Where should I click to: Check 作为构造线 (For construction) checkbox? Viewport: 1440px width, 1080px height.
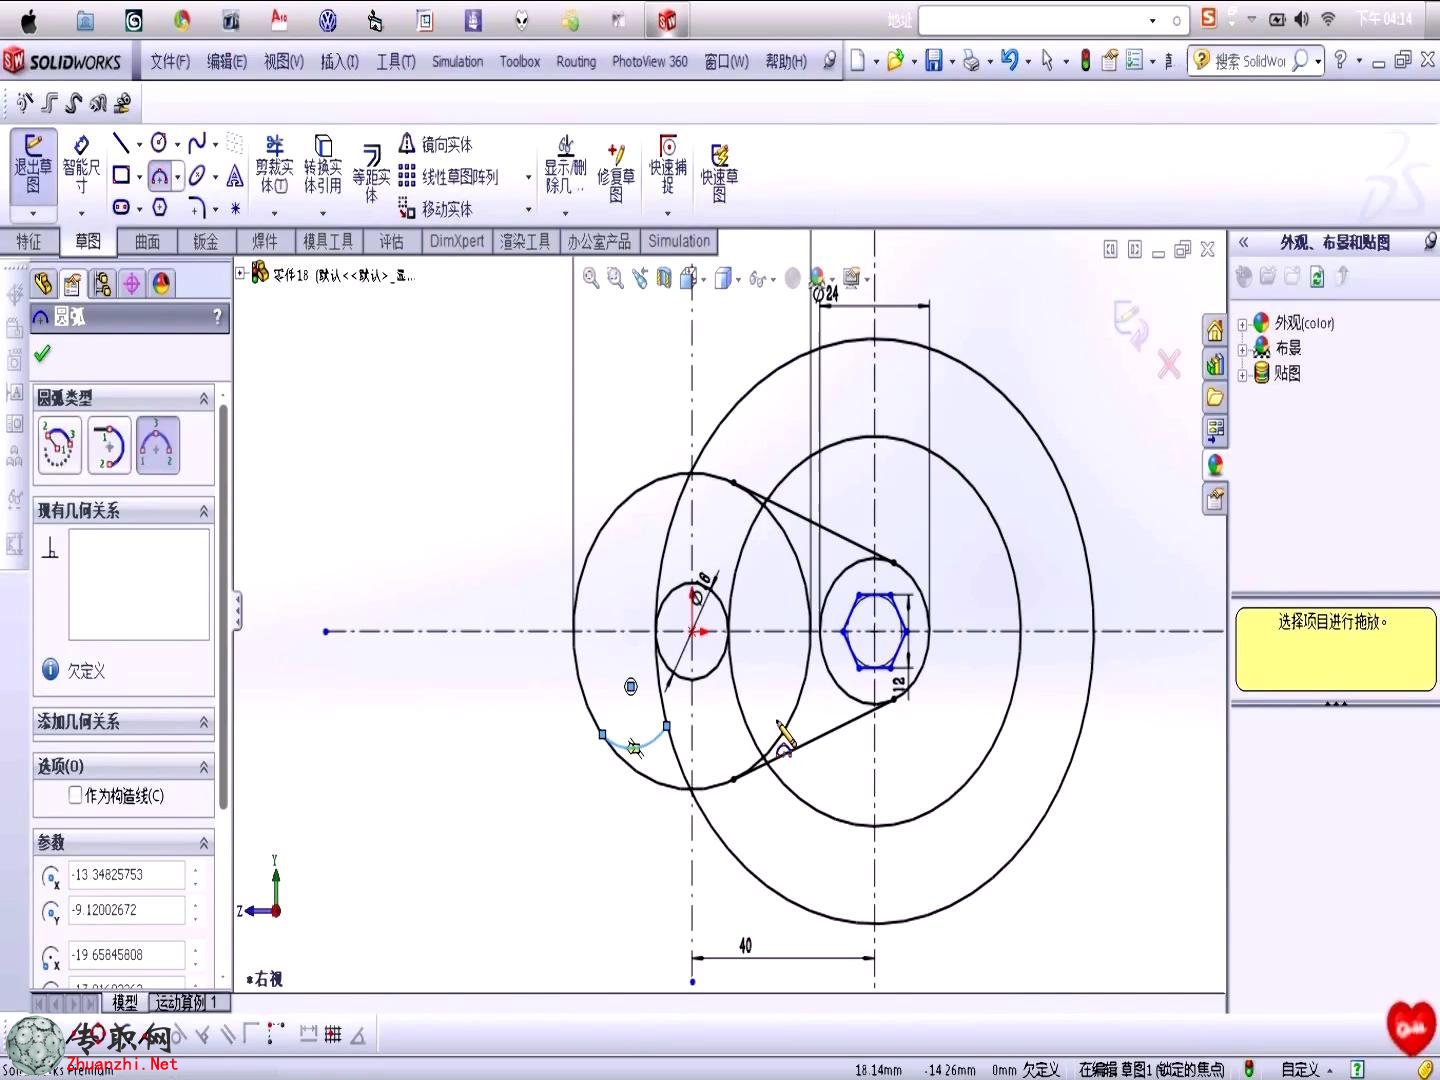click(75, 795)
